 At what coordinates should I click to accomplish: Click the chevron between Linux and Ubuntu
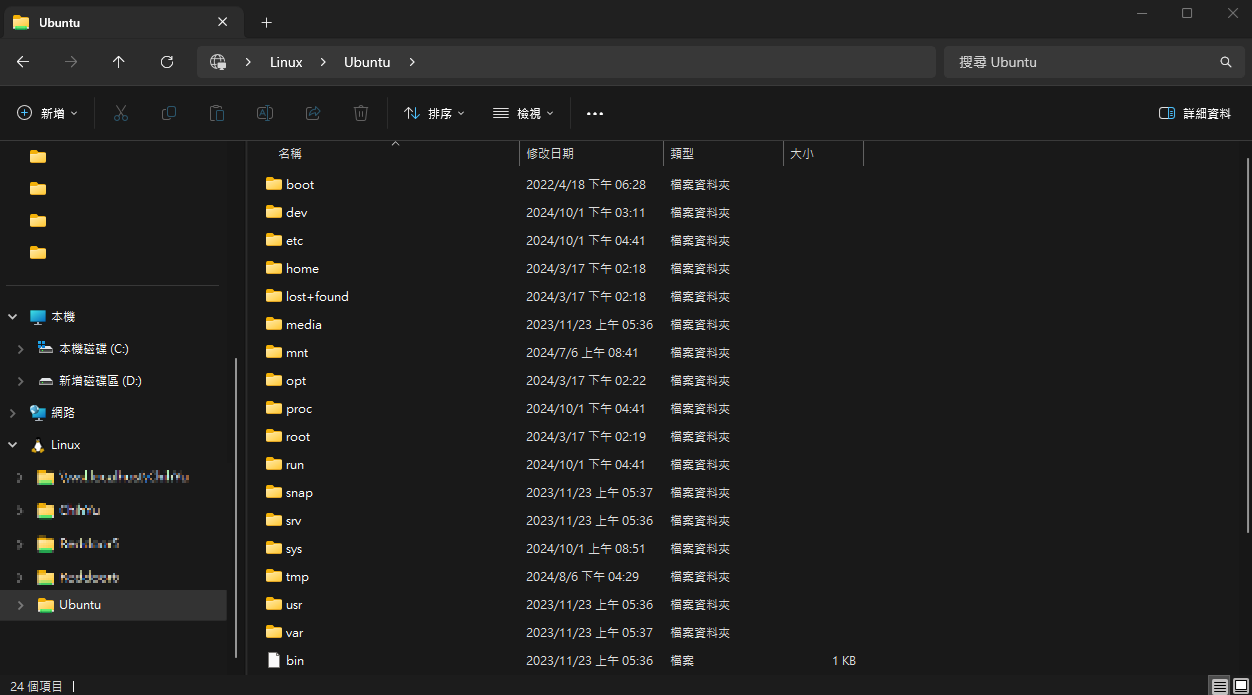[323, 62]
